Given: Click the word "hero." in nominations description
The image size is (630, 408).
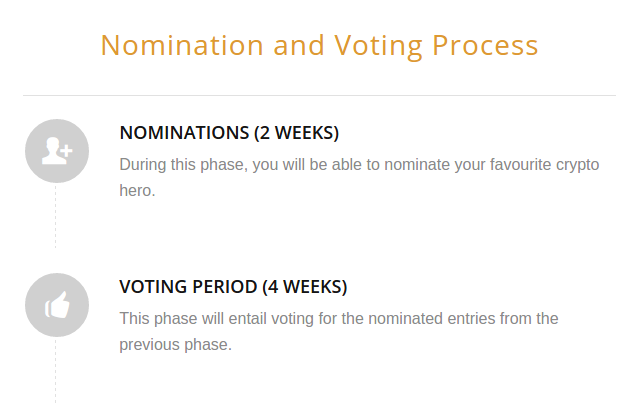Looking at the screenshot, I should [137, 191].
